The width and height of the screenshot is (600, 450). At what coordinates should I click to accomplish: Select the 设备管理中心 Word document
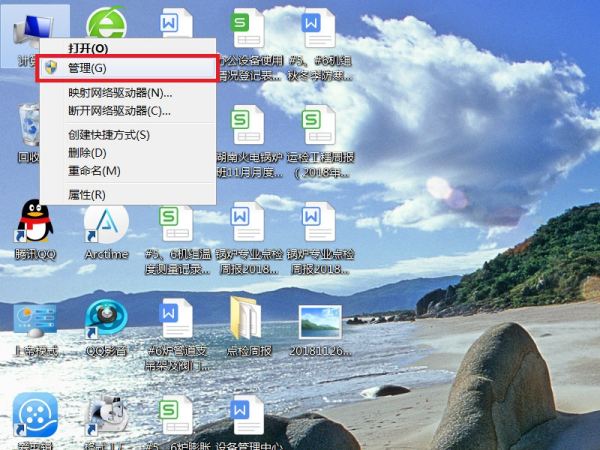click(x=247, y=415)
